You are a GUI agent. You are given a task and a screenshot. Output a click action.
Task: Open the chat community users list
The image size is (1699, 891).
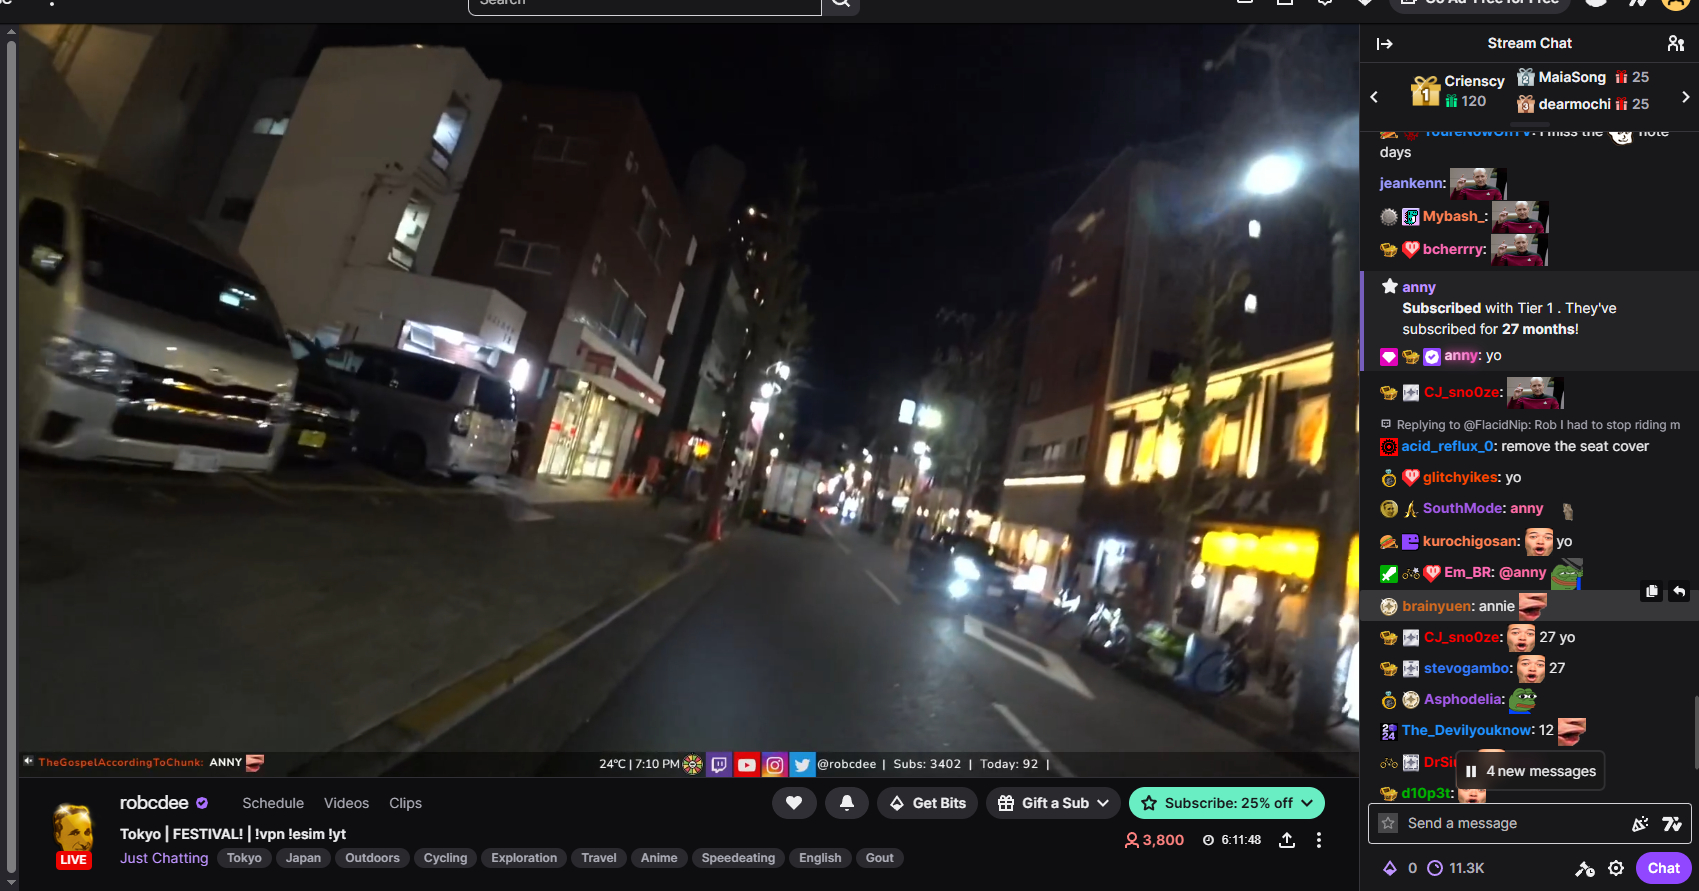pos(1676,44)
